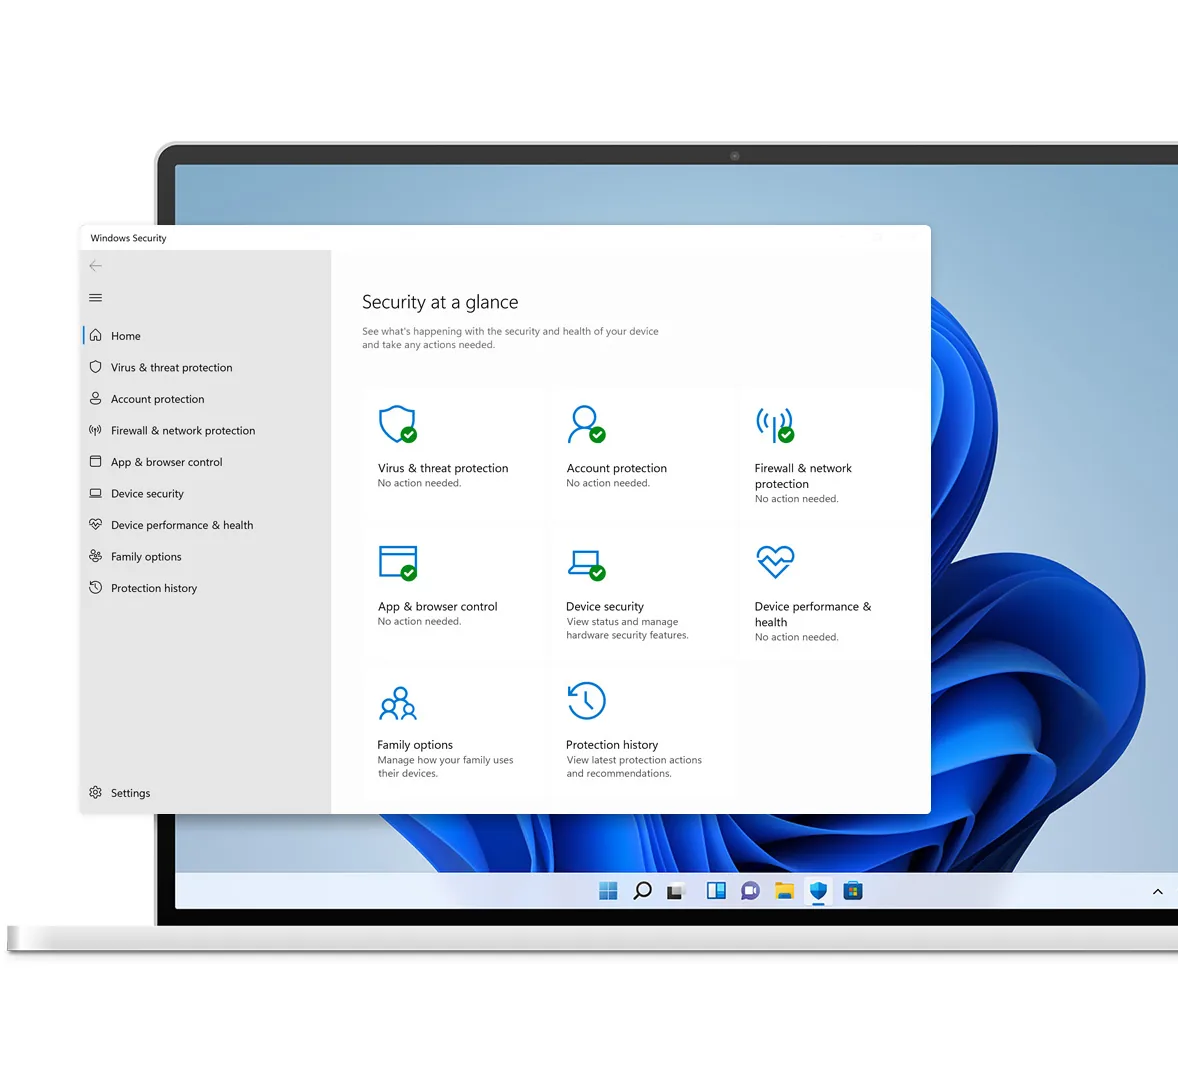Click 'View status and manage hardware security features' text
The image size is (1178, 1080).
point(627,629)
